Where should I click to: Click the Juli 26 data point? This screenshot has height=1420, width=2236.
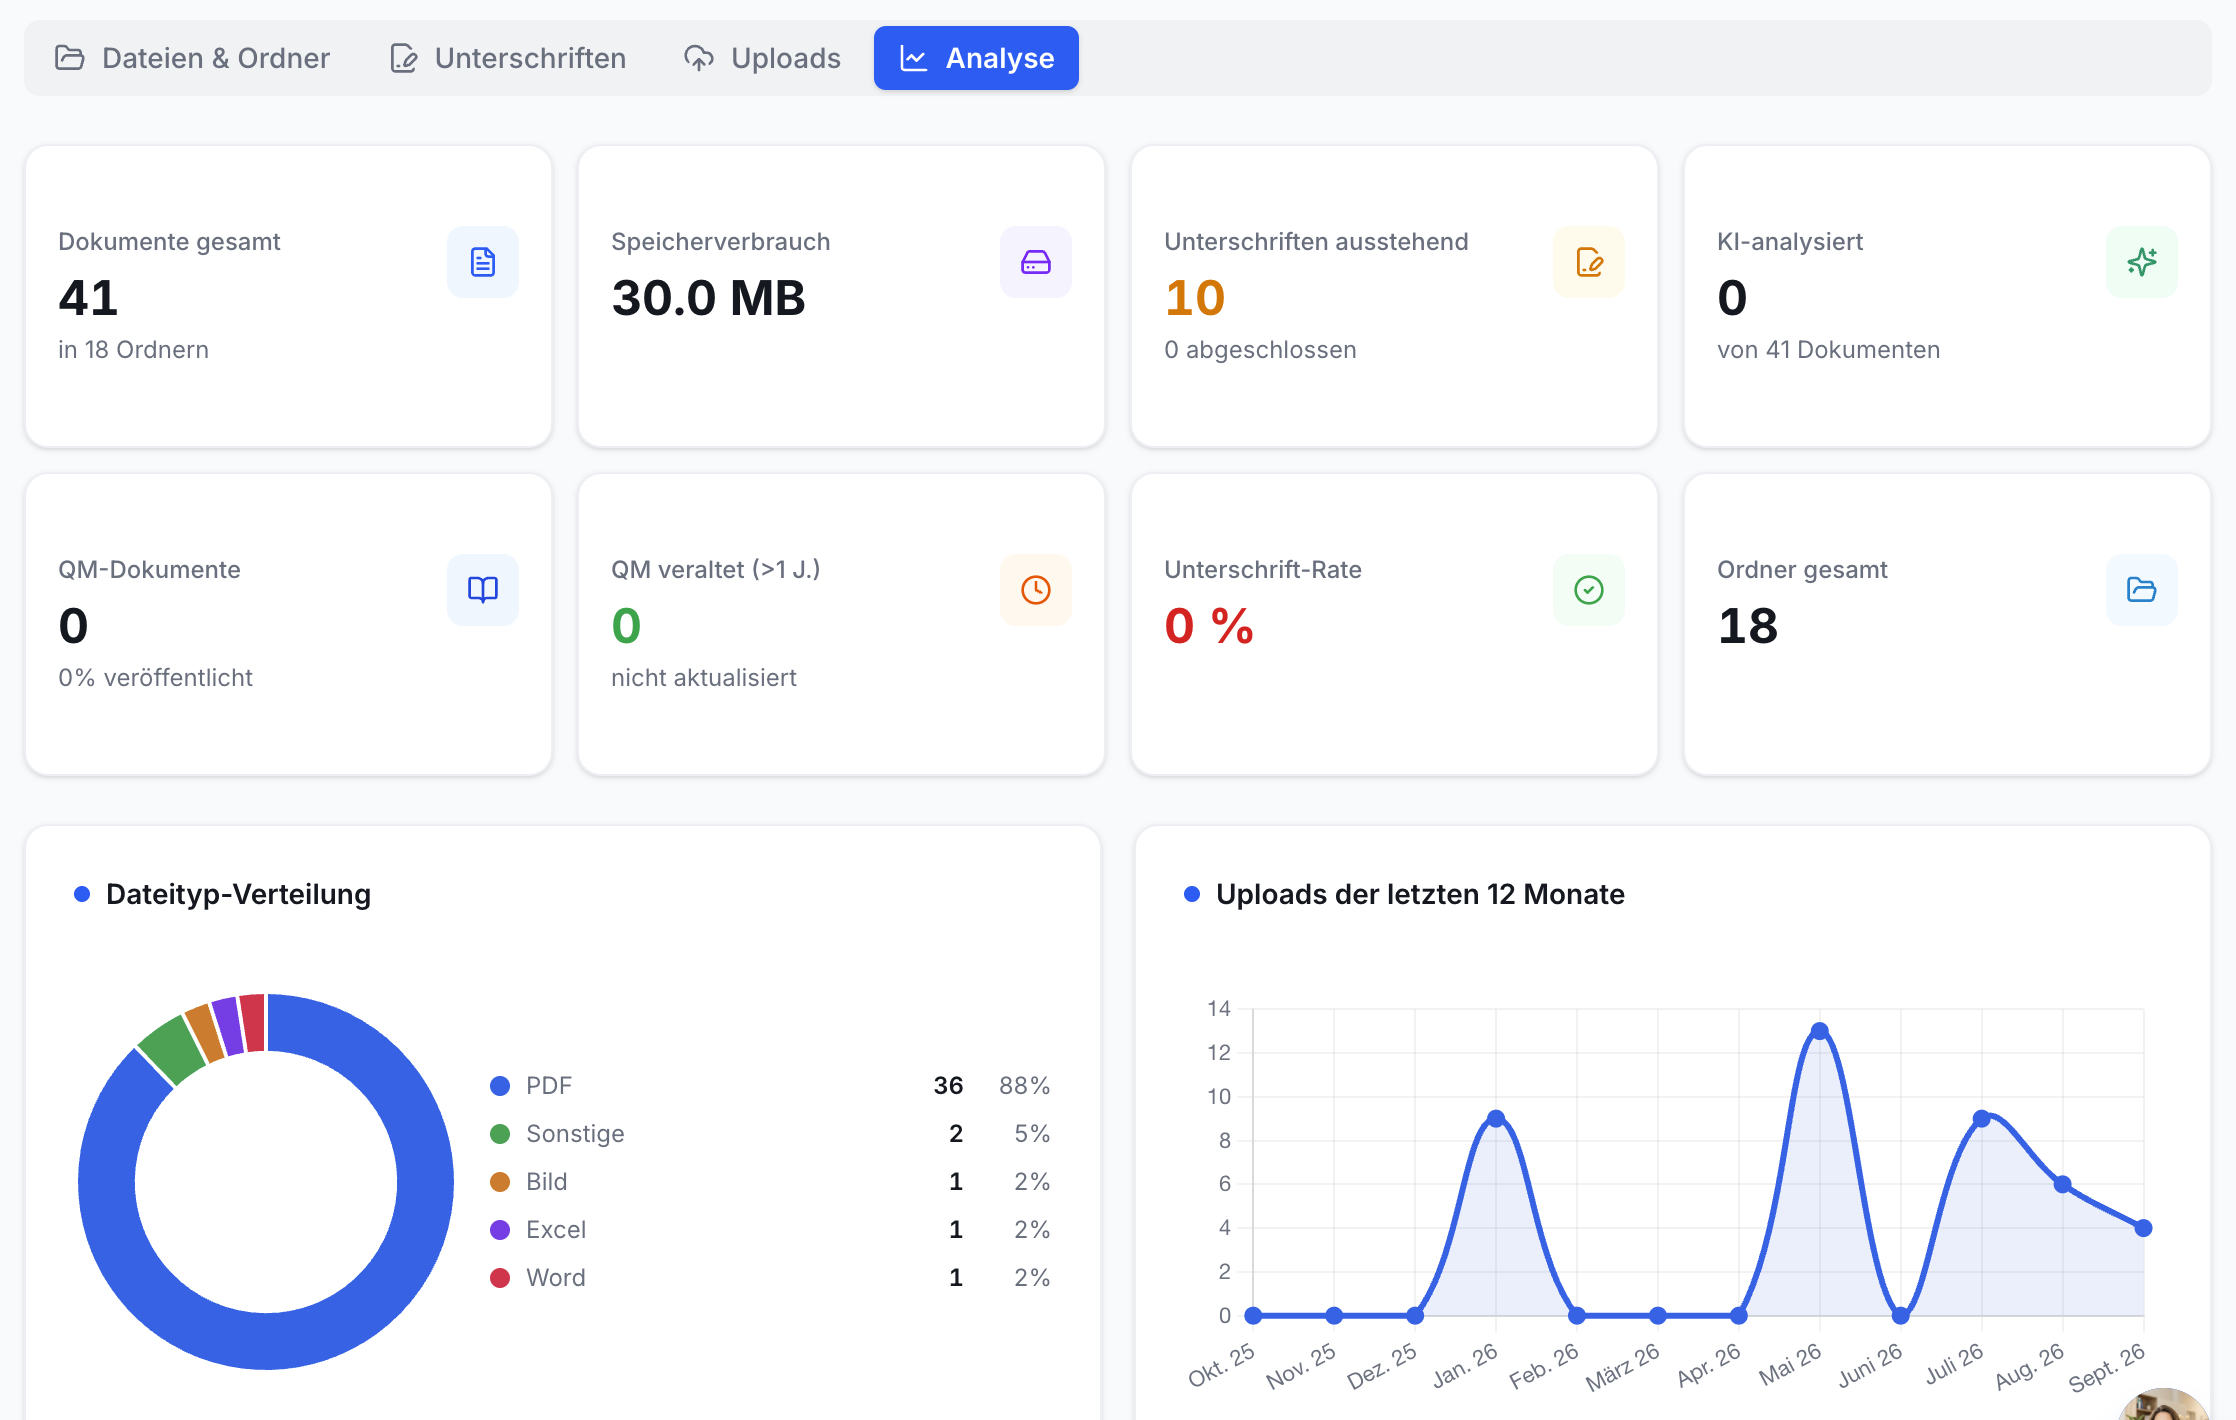point(1982,1118)
